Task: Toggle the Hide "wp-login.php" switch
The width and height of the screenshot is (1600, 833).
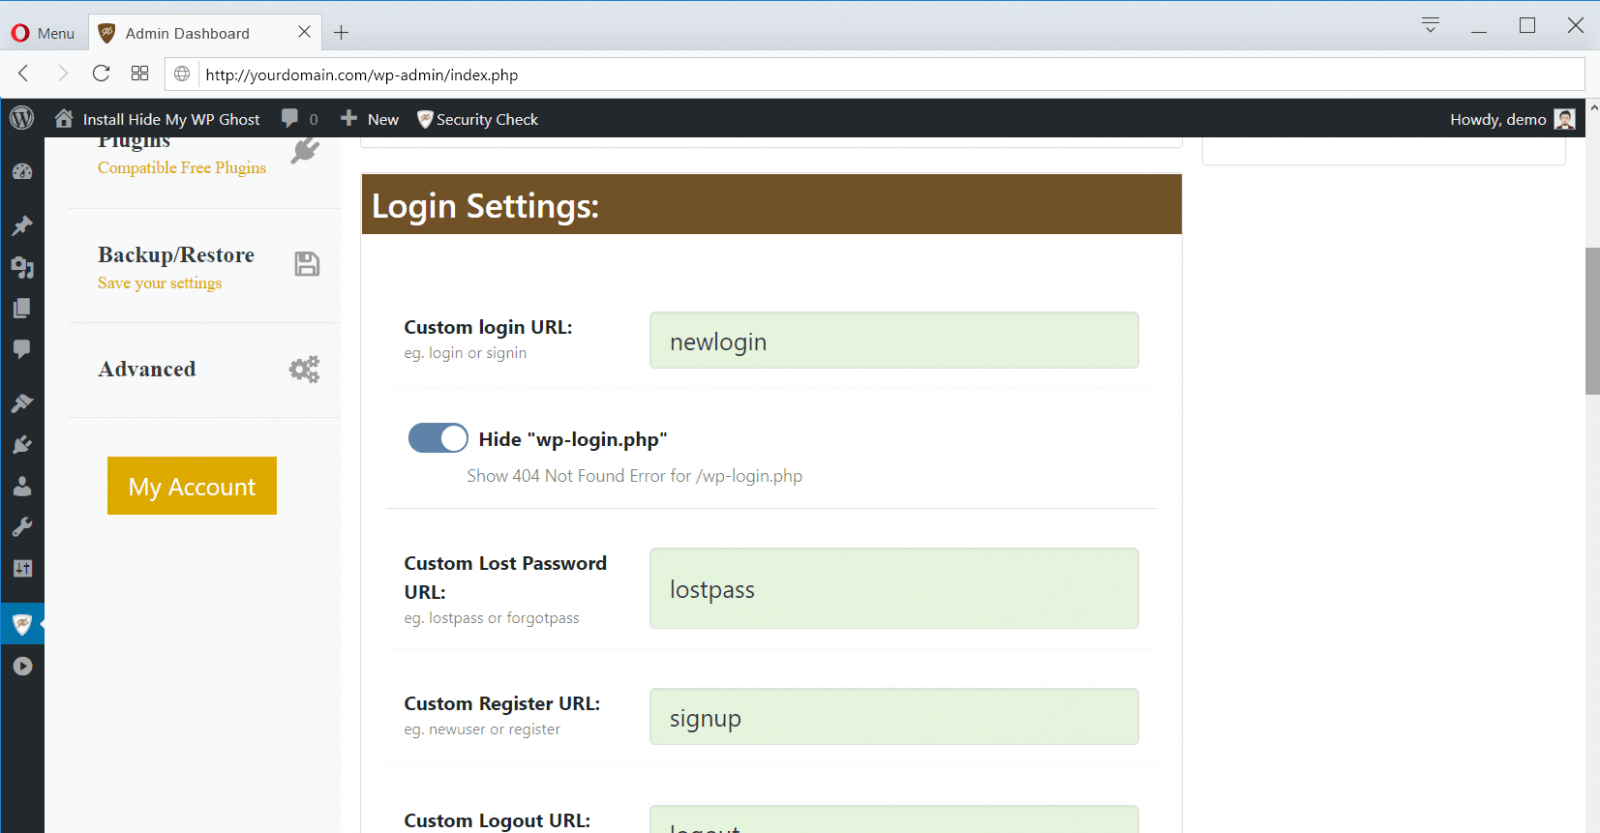Action: pos(438,438)
